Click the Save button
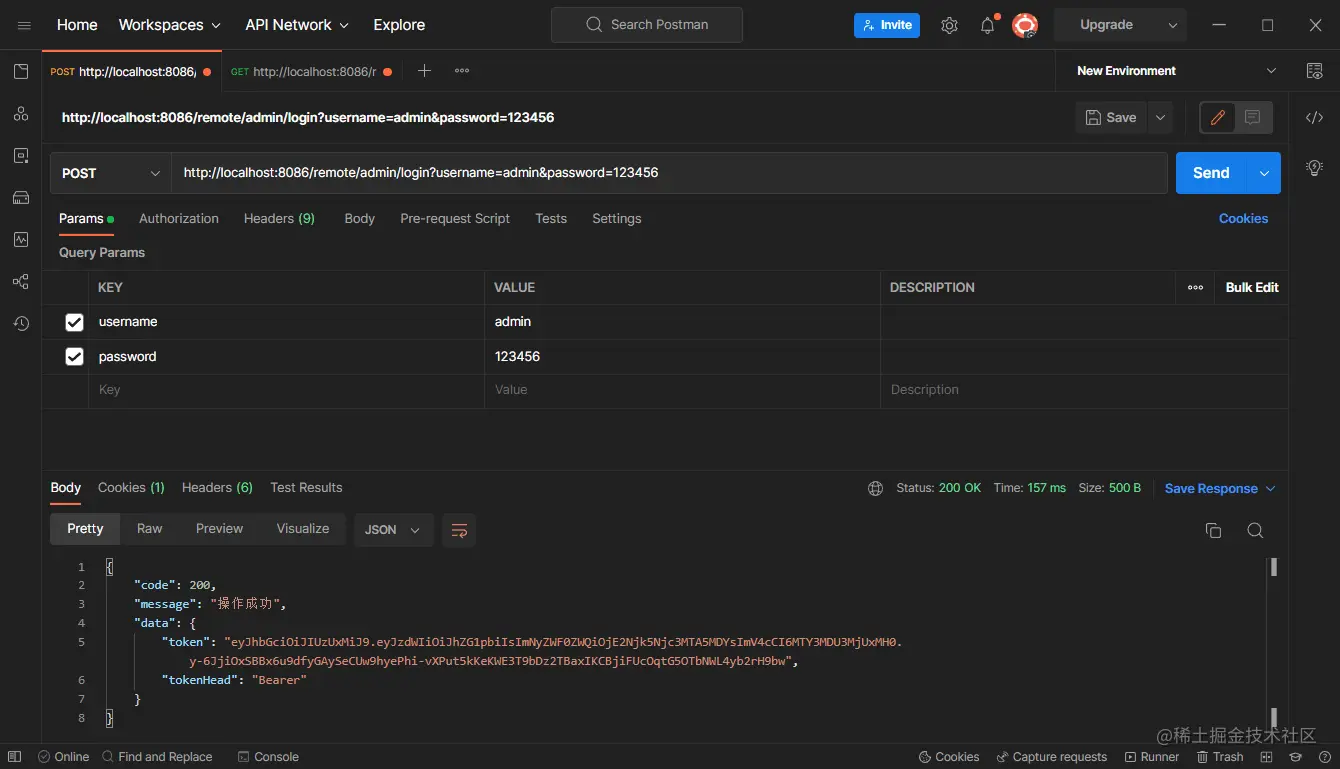 pyautogui.click(x=1112, y=117)
